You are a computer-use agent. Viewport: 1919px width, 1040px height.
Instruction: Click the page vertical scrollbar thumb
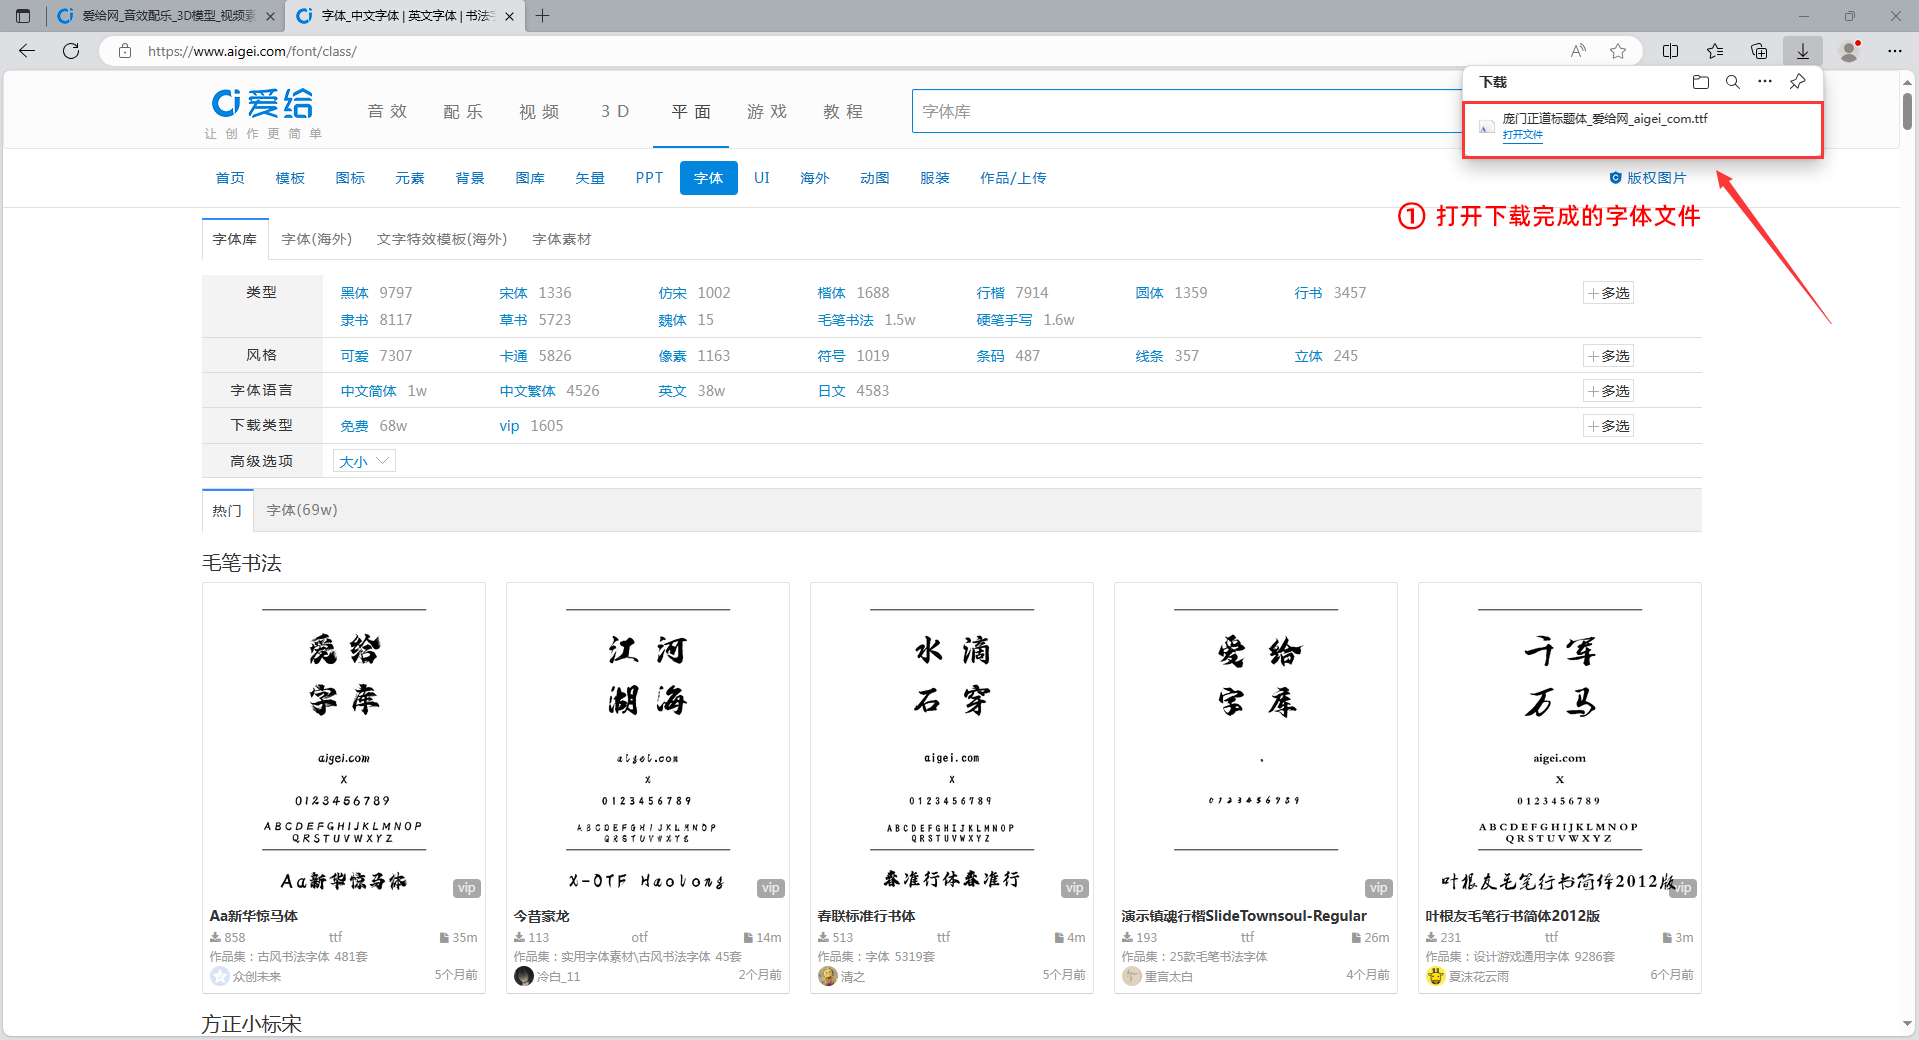[x=1908, y=111]
